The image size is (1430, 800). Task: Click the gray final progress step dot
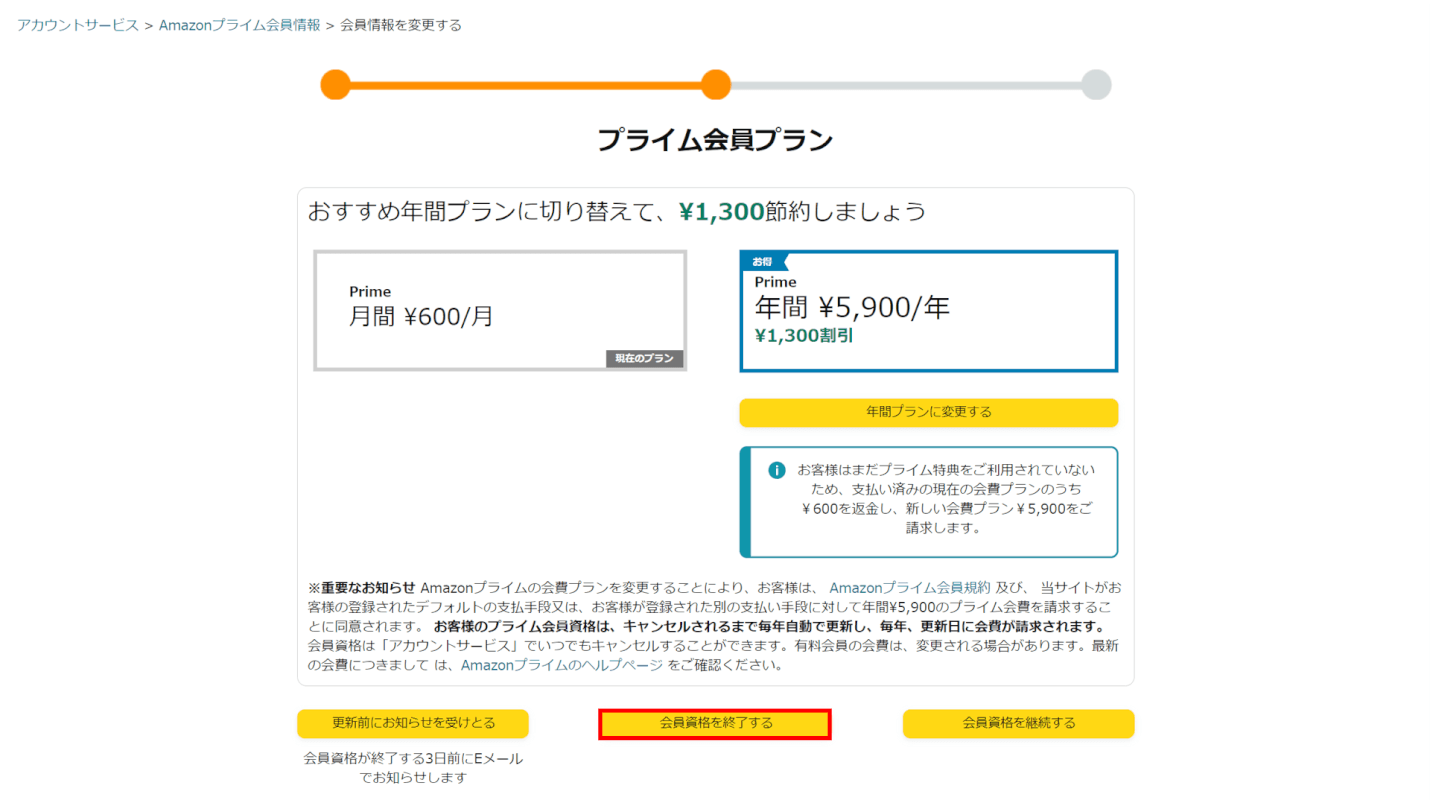tap(1096, 84)
